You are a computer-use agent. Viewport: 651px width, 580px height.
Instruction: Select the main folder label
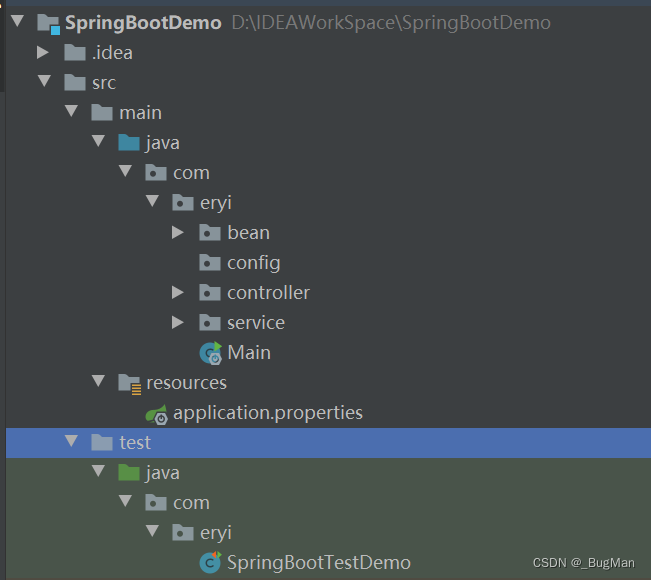[140, 113]
